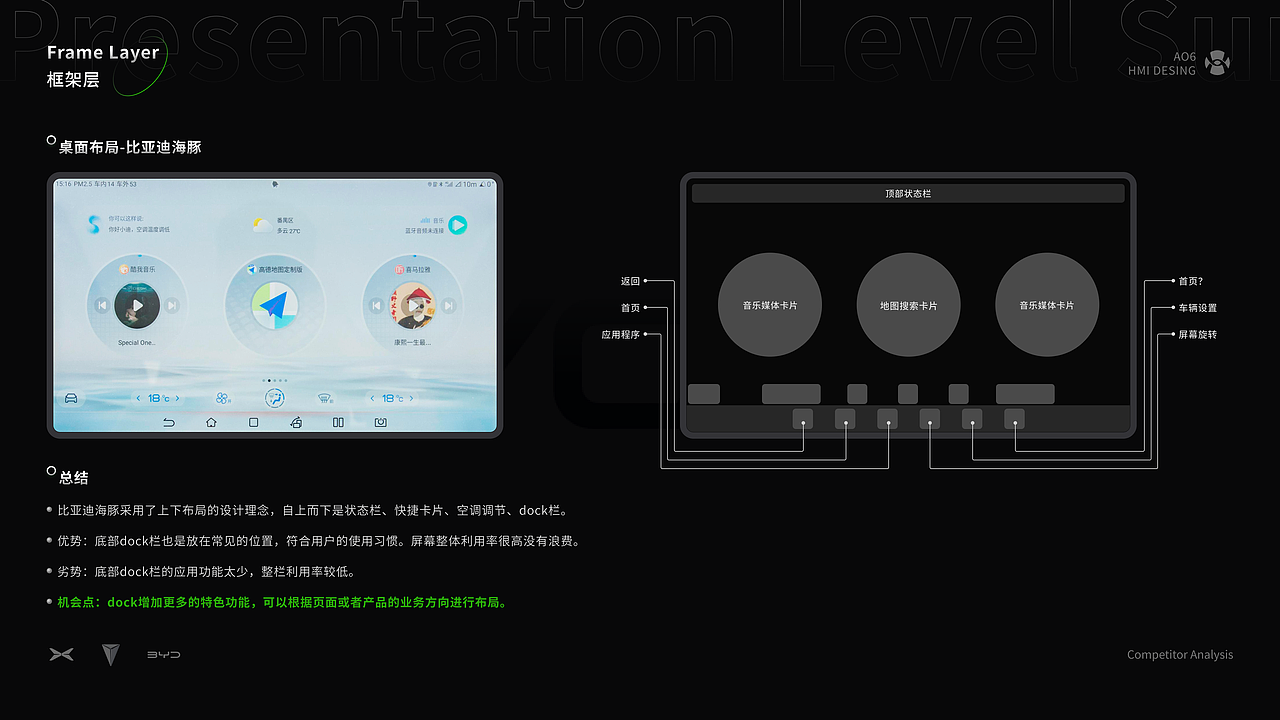
Task: Play the 康熙 audiobook on 喜马拉雅 card
Action: [413, 306]
